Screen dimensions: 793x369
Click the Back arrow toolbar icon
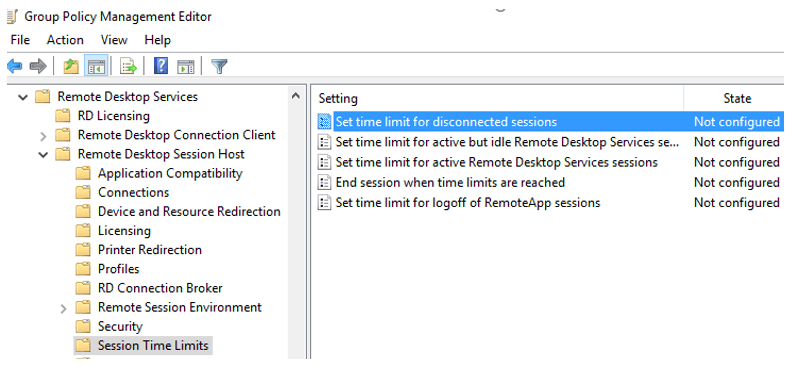tap(15, 66)
